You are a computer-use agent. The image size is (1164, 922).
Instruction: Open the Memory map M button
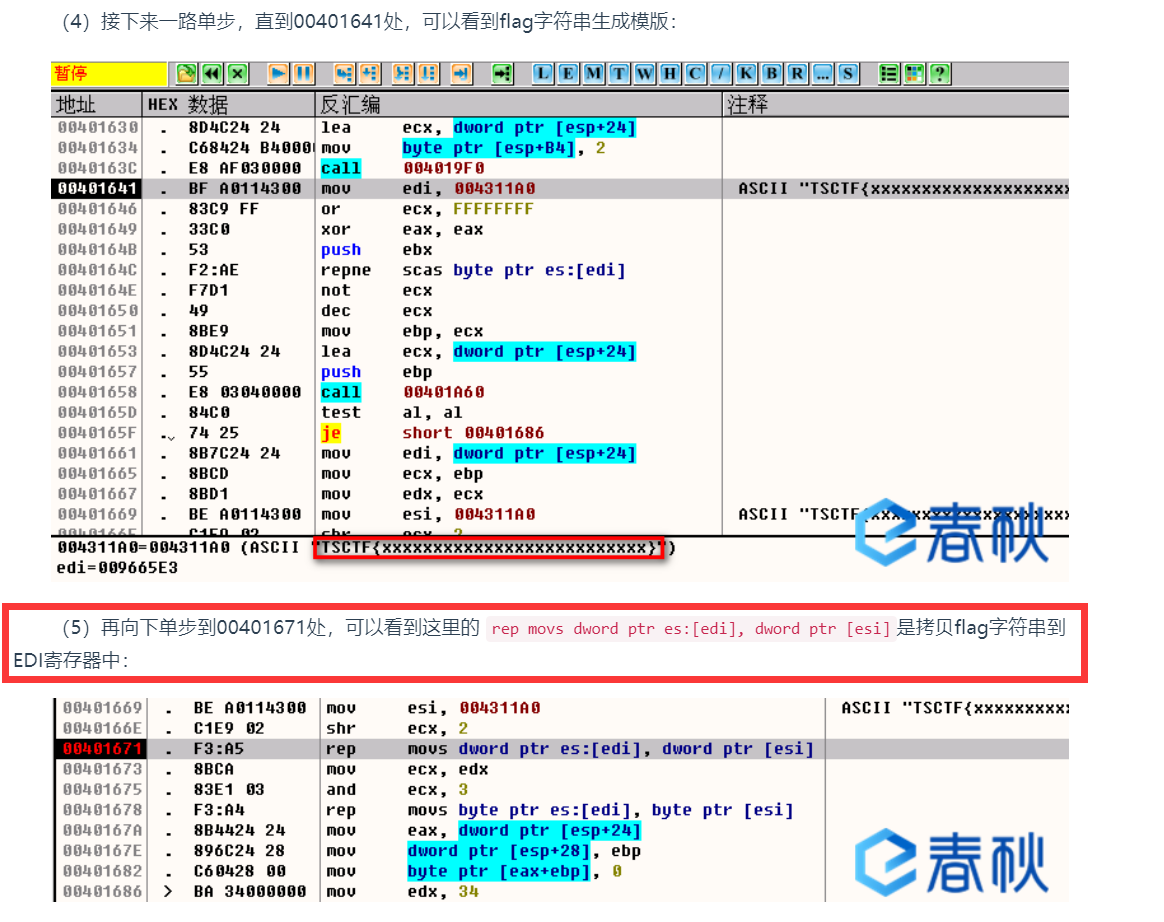594,74
